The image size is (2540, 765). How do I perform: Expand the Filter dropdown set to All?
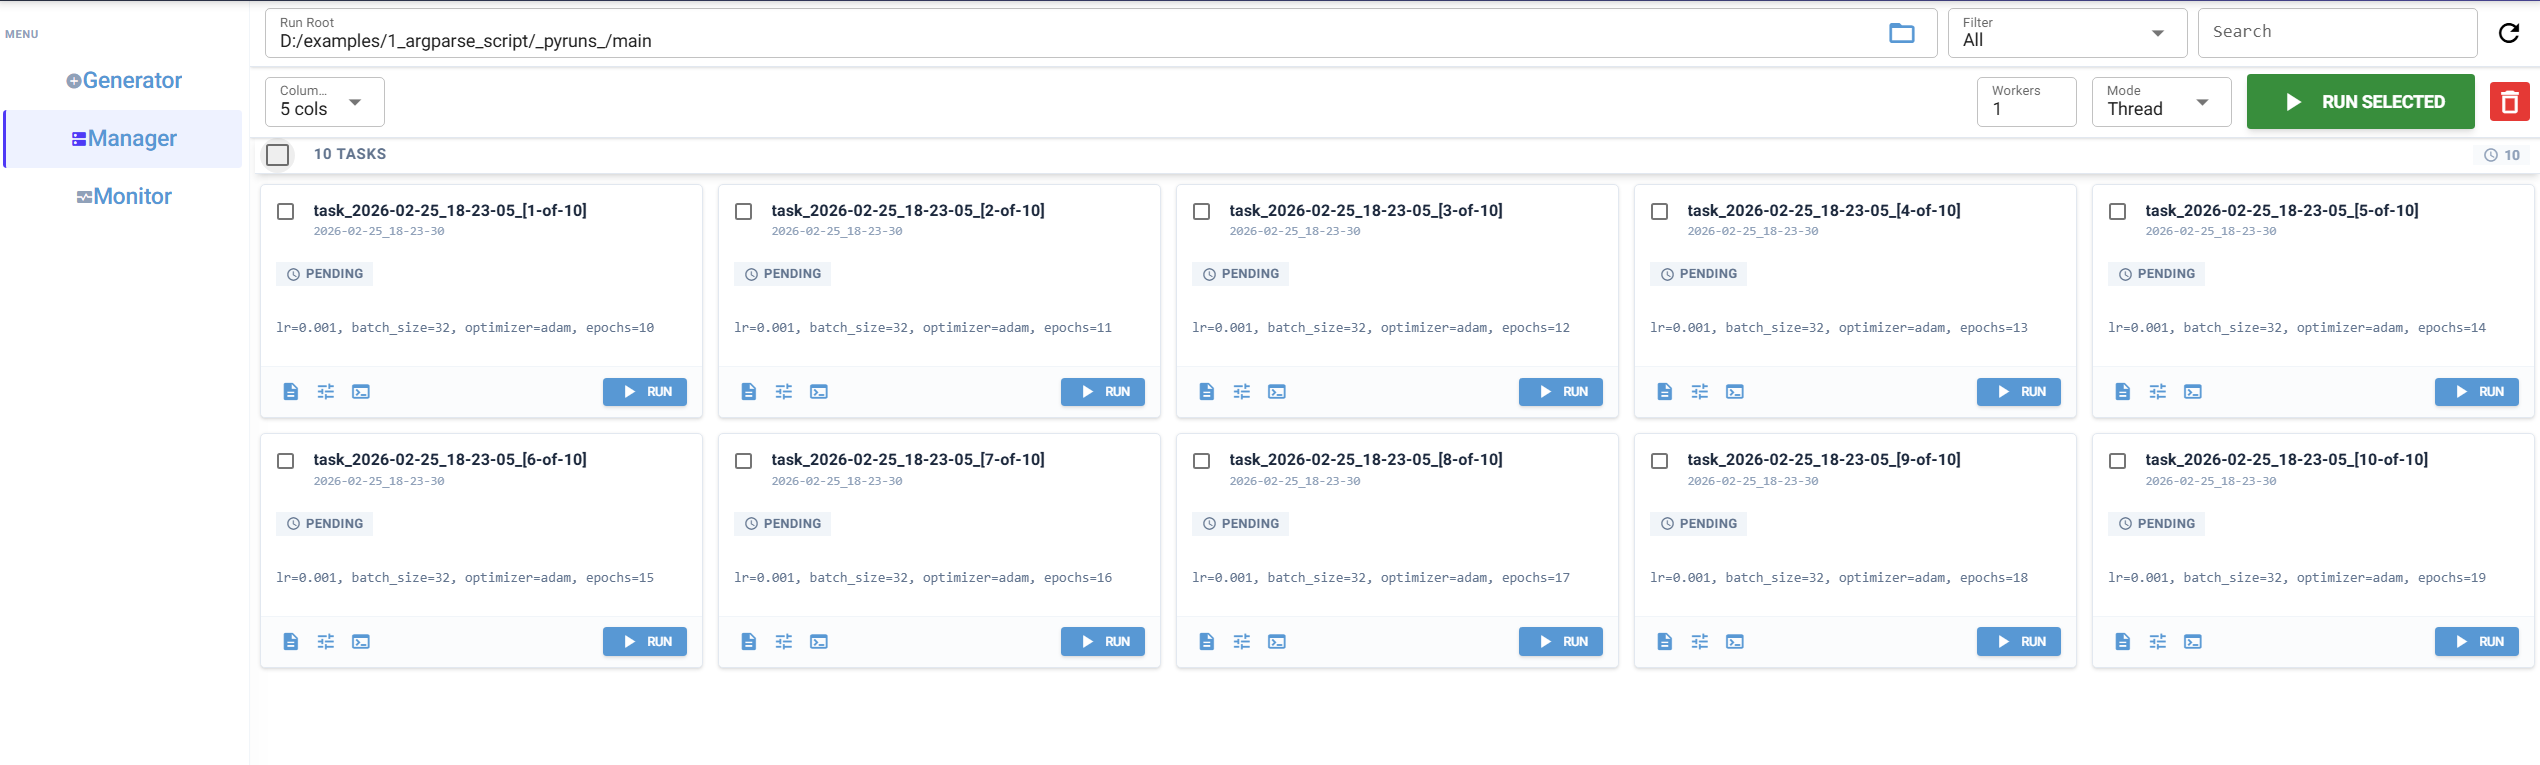[2066, 33]
